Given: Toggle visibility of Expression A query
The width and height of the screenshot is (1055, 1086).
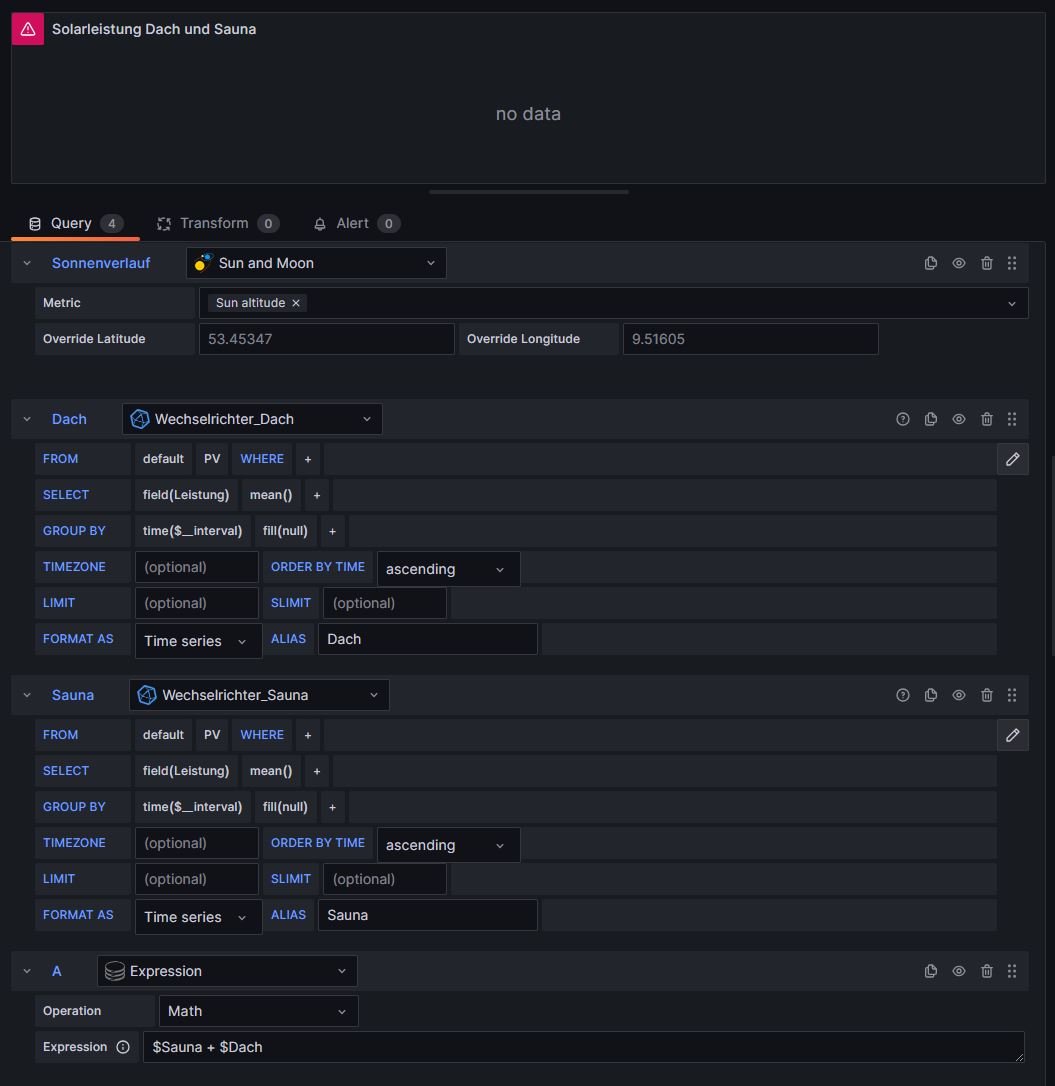Looking at the screenshot, I should tap(958, 971).
